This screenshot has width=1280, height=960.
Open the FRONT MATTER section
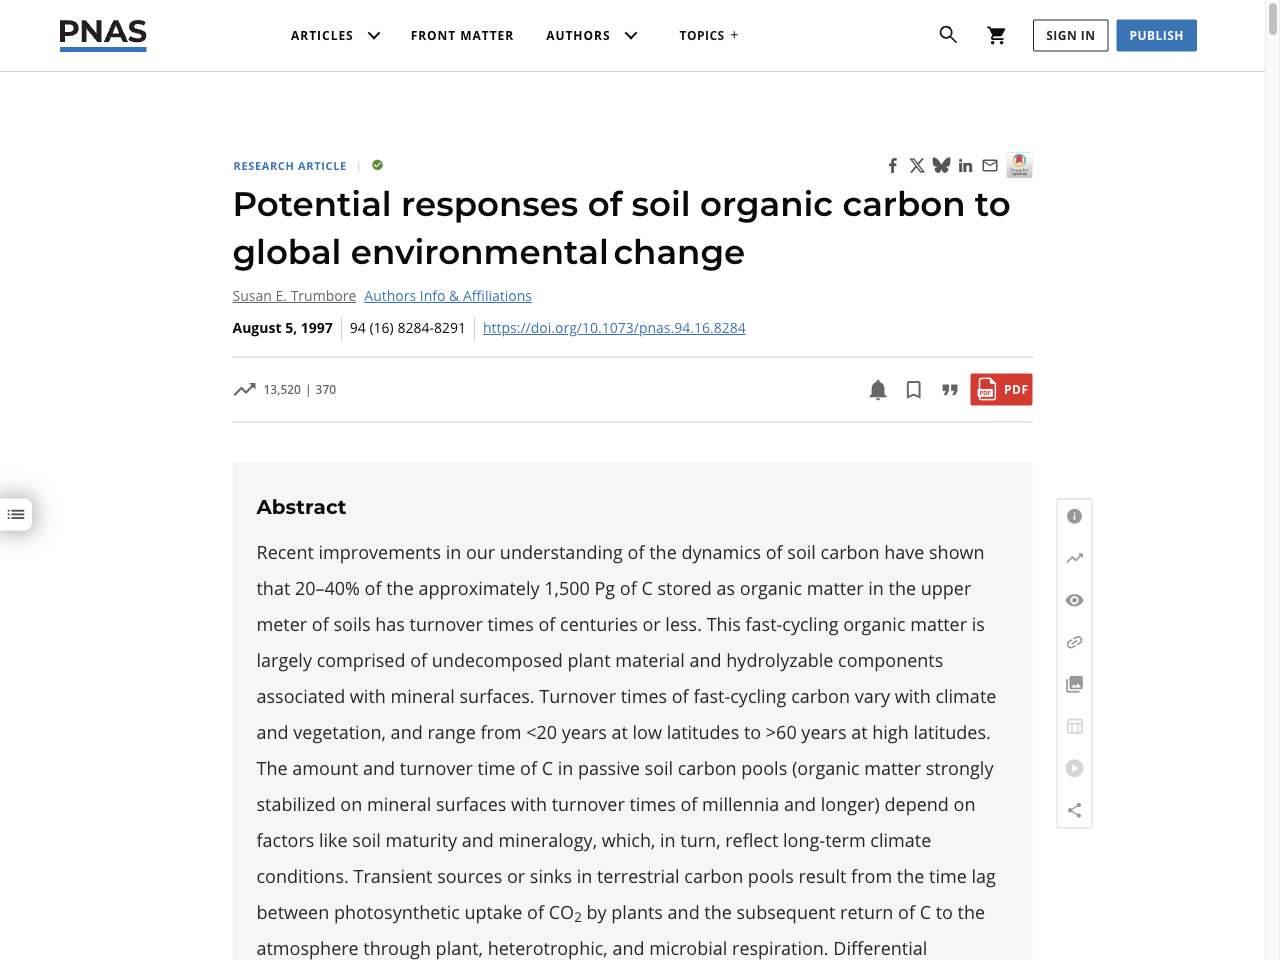point(462,35)
